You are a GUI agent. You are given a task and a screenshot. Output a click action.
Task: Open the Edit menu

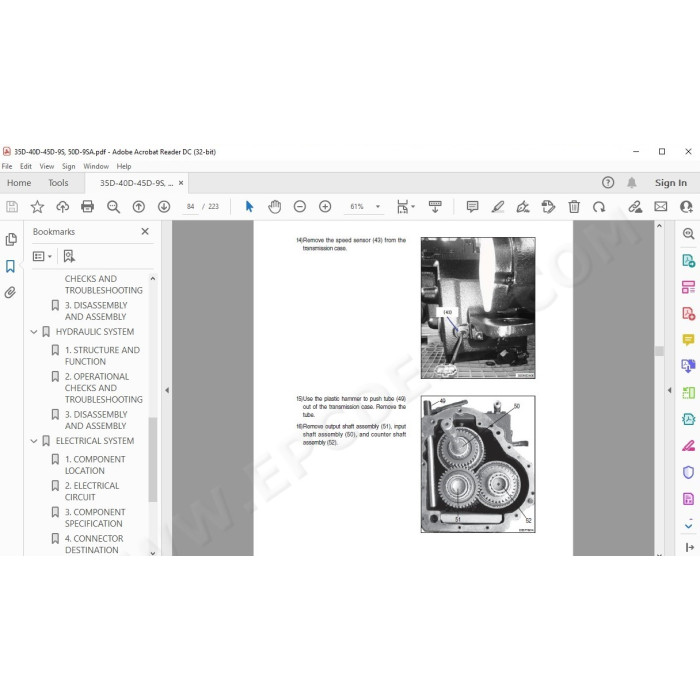pyautogui.click(x=26, y=166)
